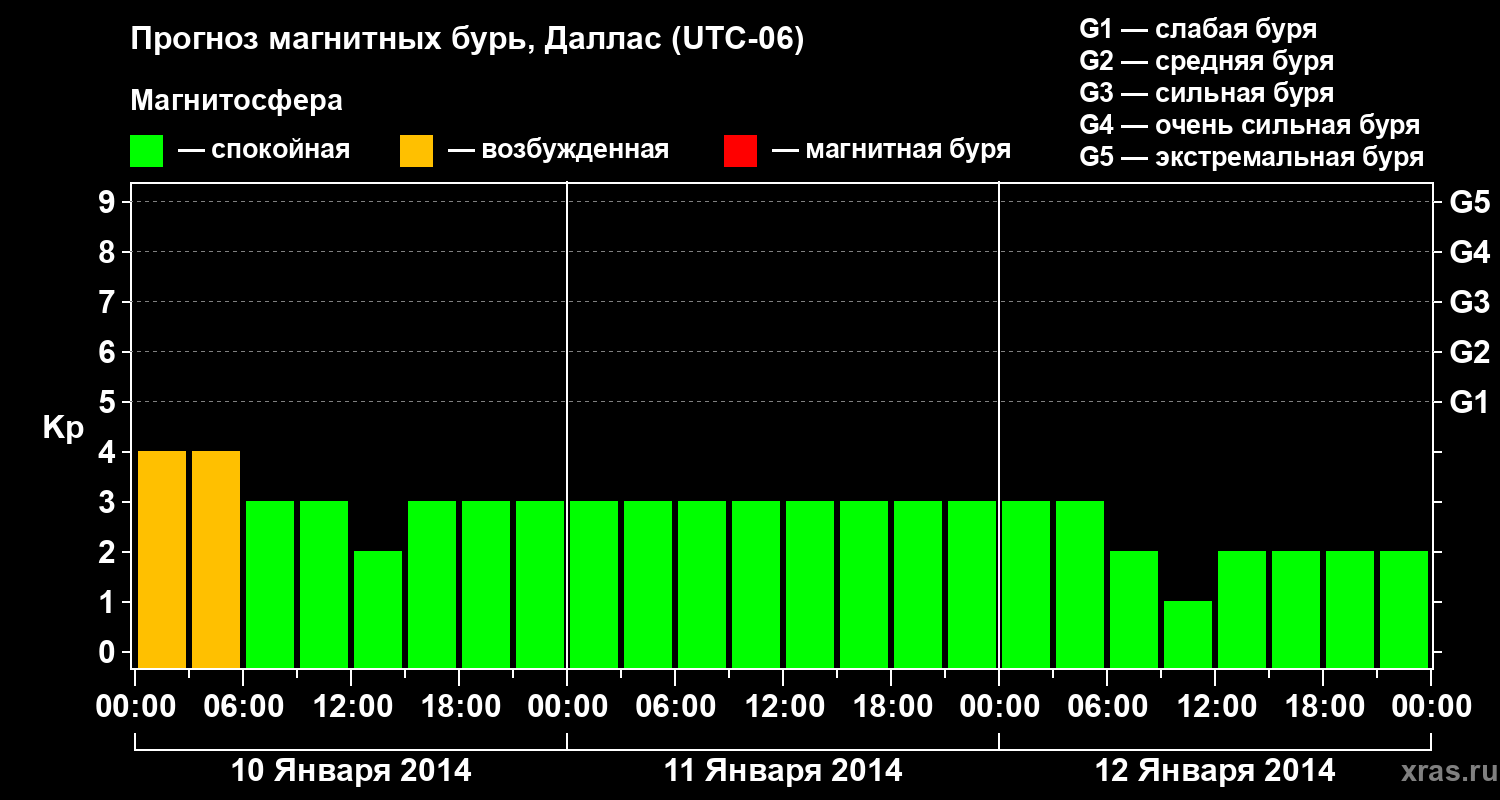The height and width of the screenshot is (800, 1500).
Task: Select 'G5 — экстремальная буря' legend line
Action: coord(1252,158)
